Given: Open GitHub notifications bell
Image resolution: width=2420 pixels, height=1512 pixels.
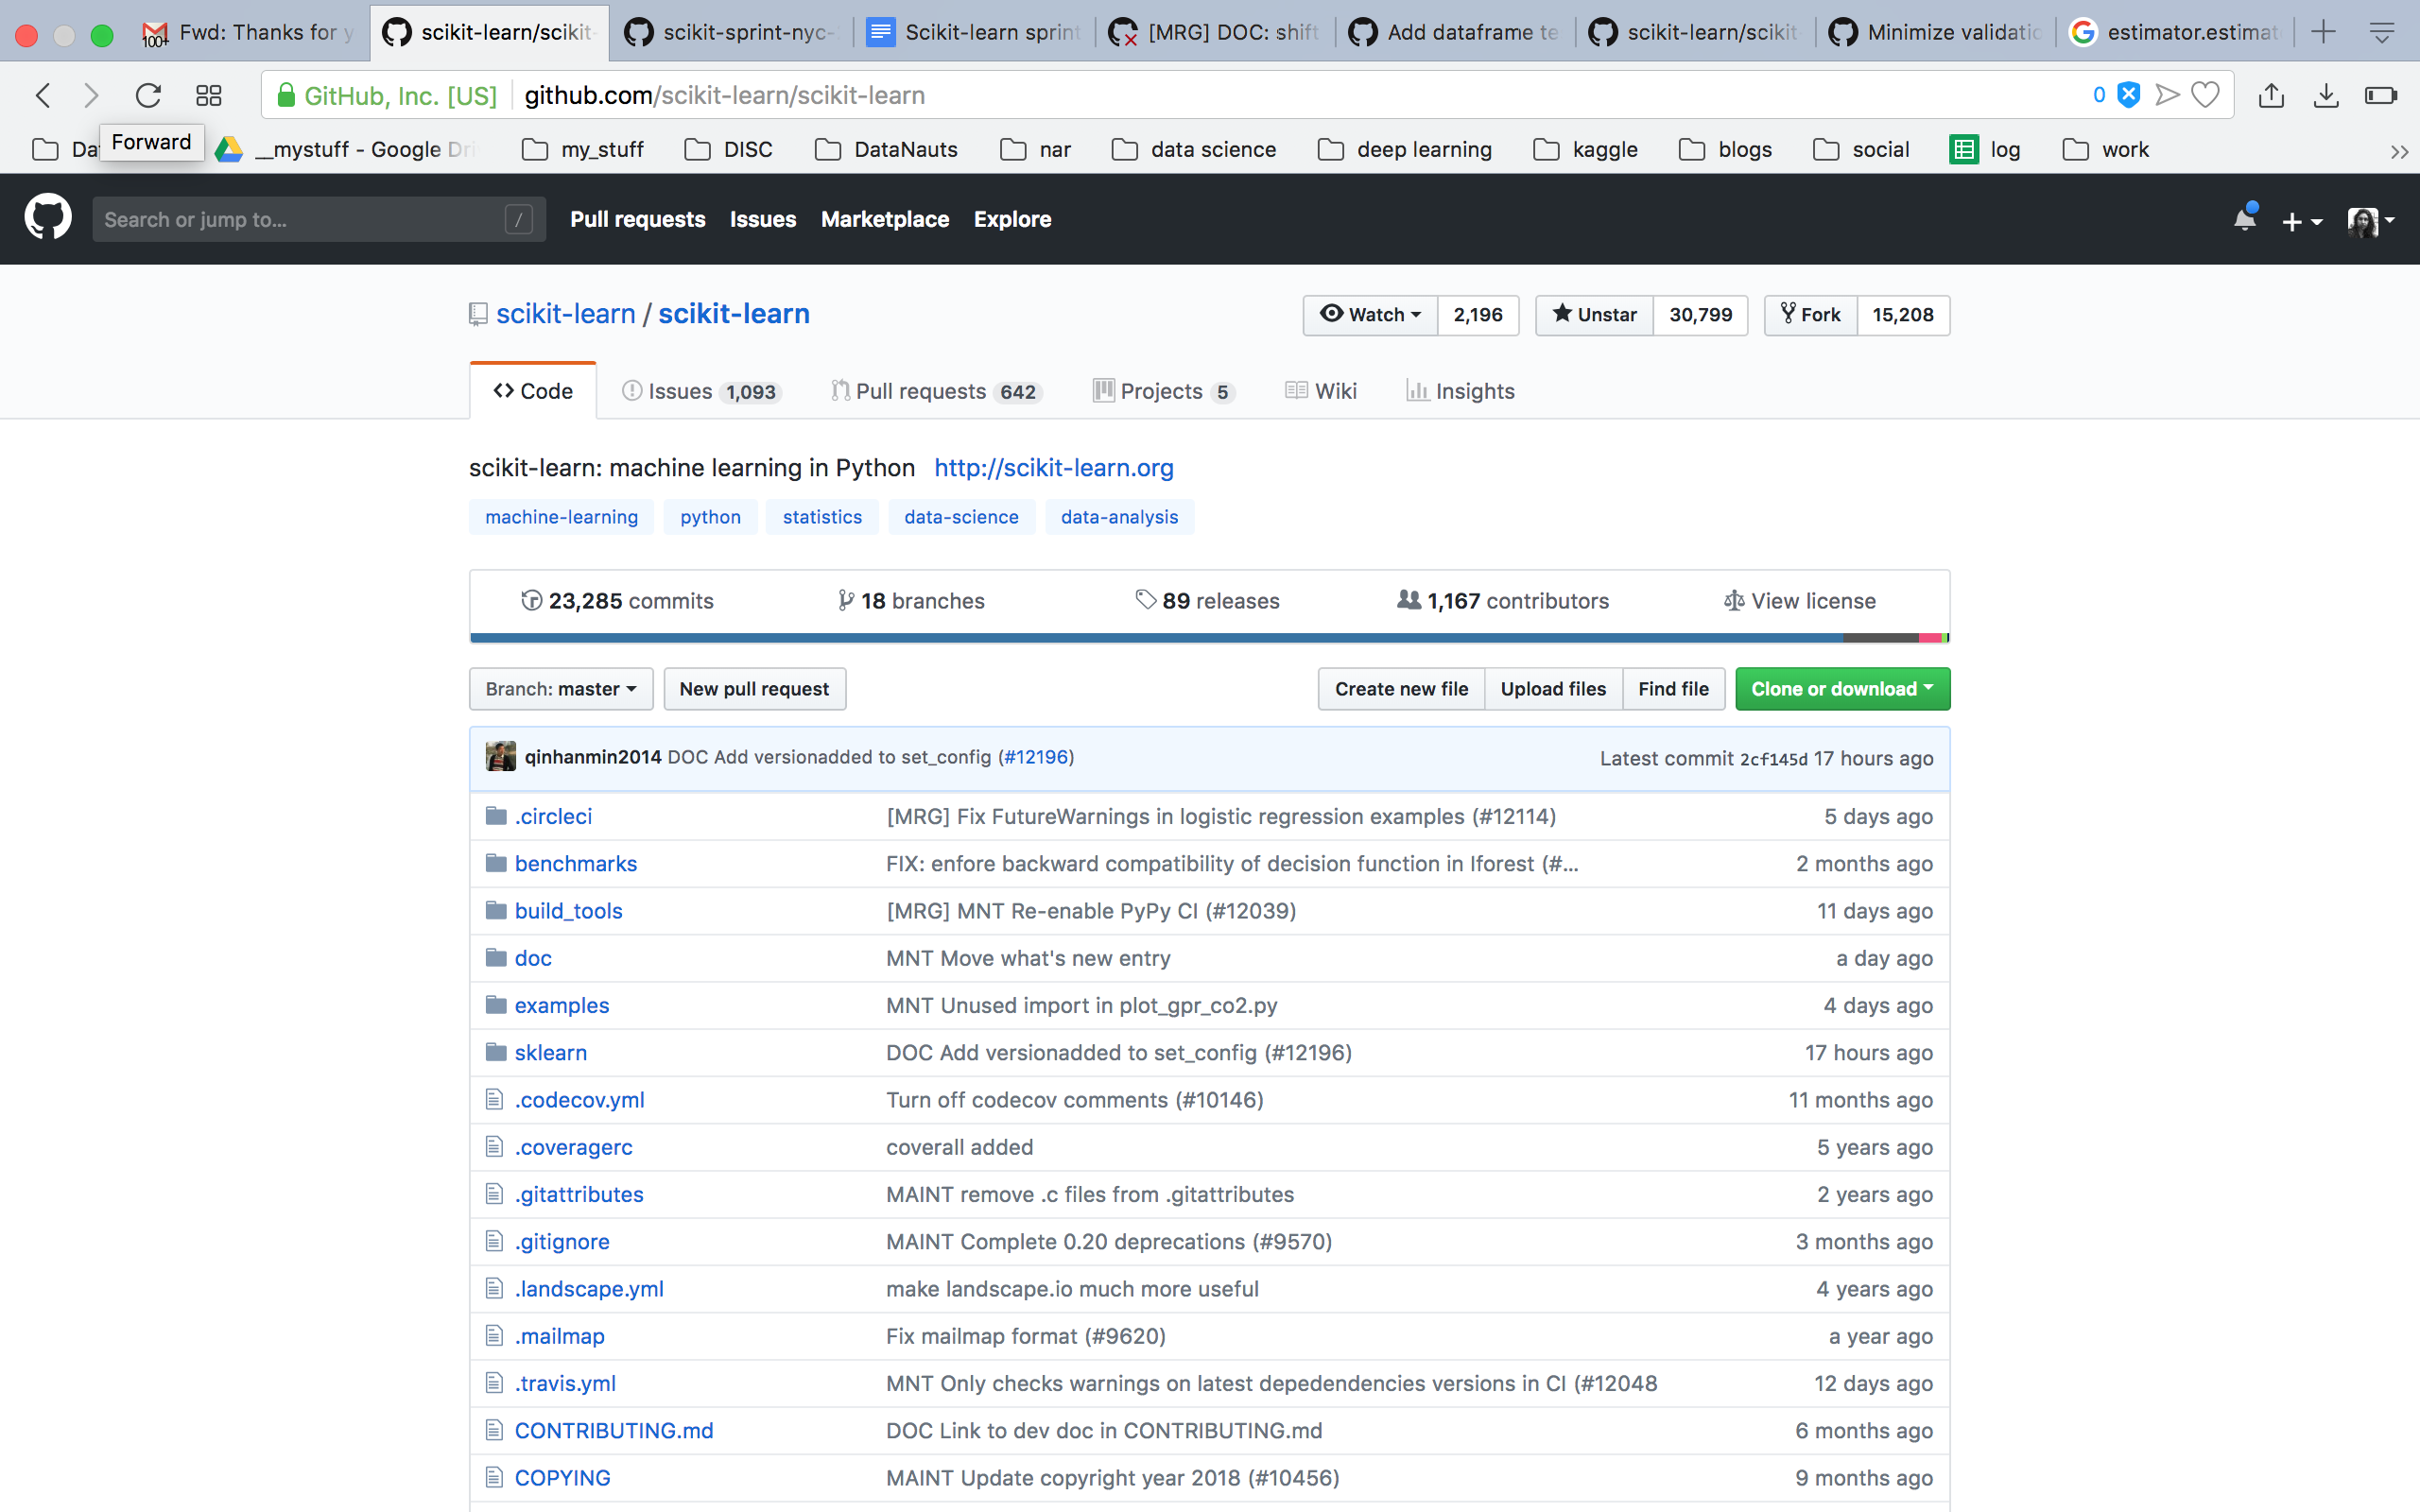Looking at the screenshot, I should point(2245,218).
